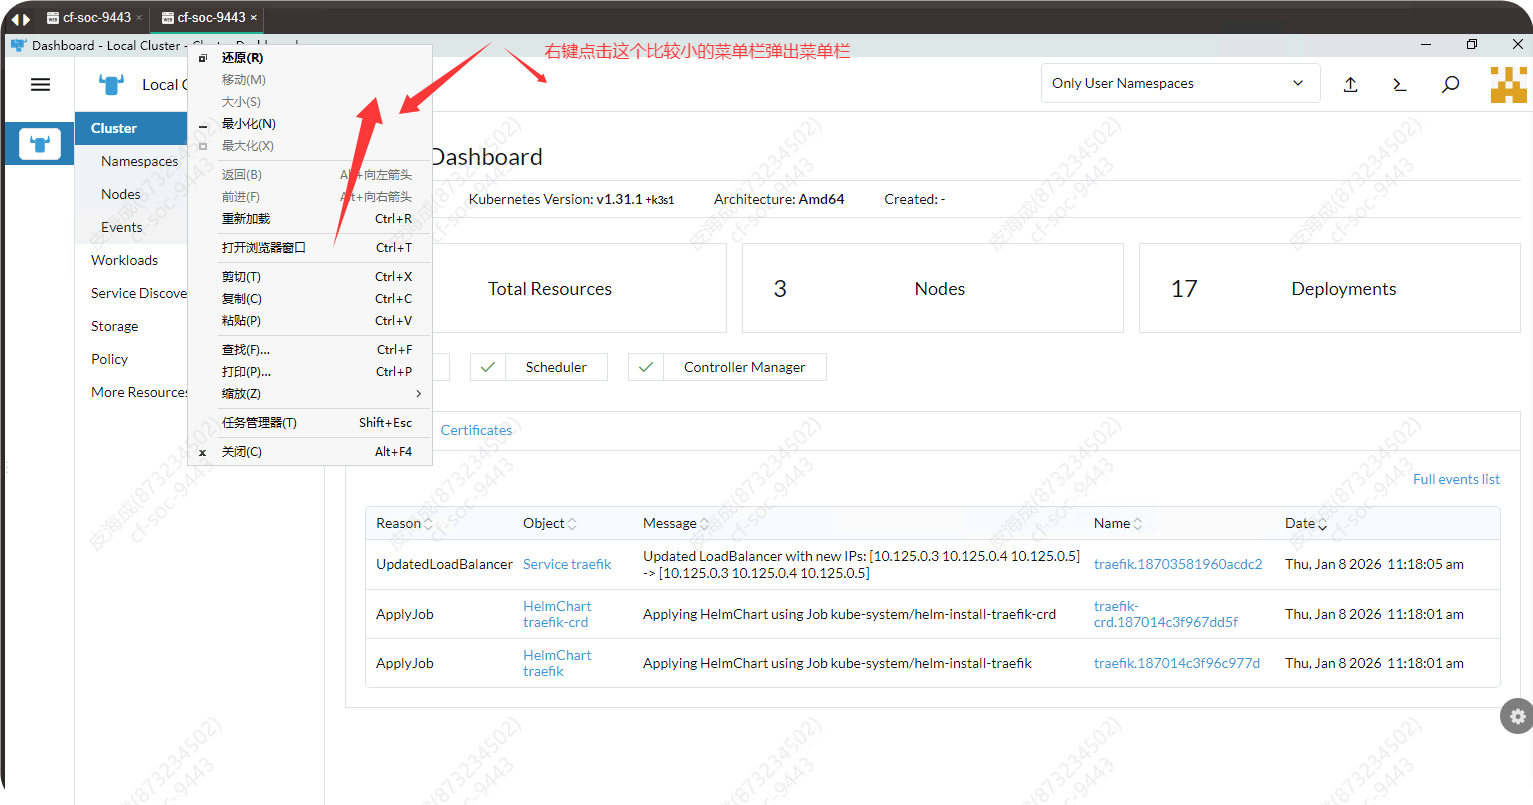The height and width of the screenshot is (805, 1533).
Task: Choose 还原(R) from the context menu
Action: click(x=310, y=58)
